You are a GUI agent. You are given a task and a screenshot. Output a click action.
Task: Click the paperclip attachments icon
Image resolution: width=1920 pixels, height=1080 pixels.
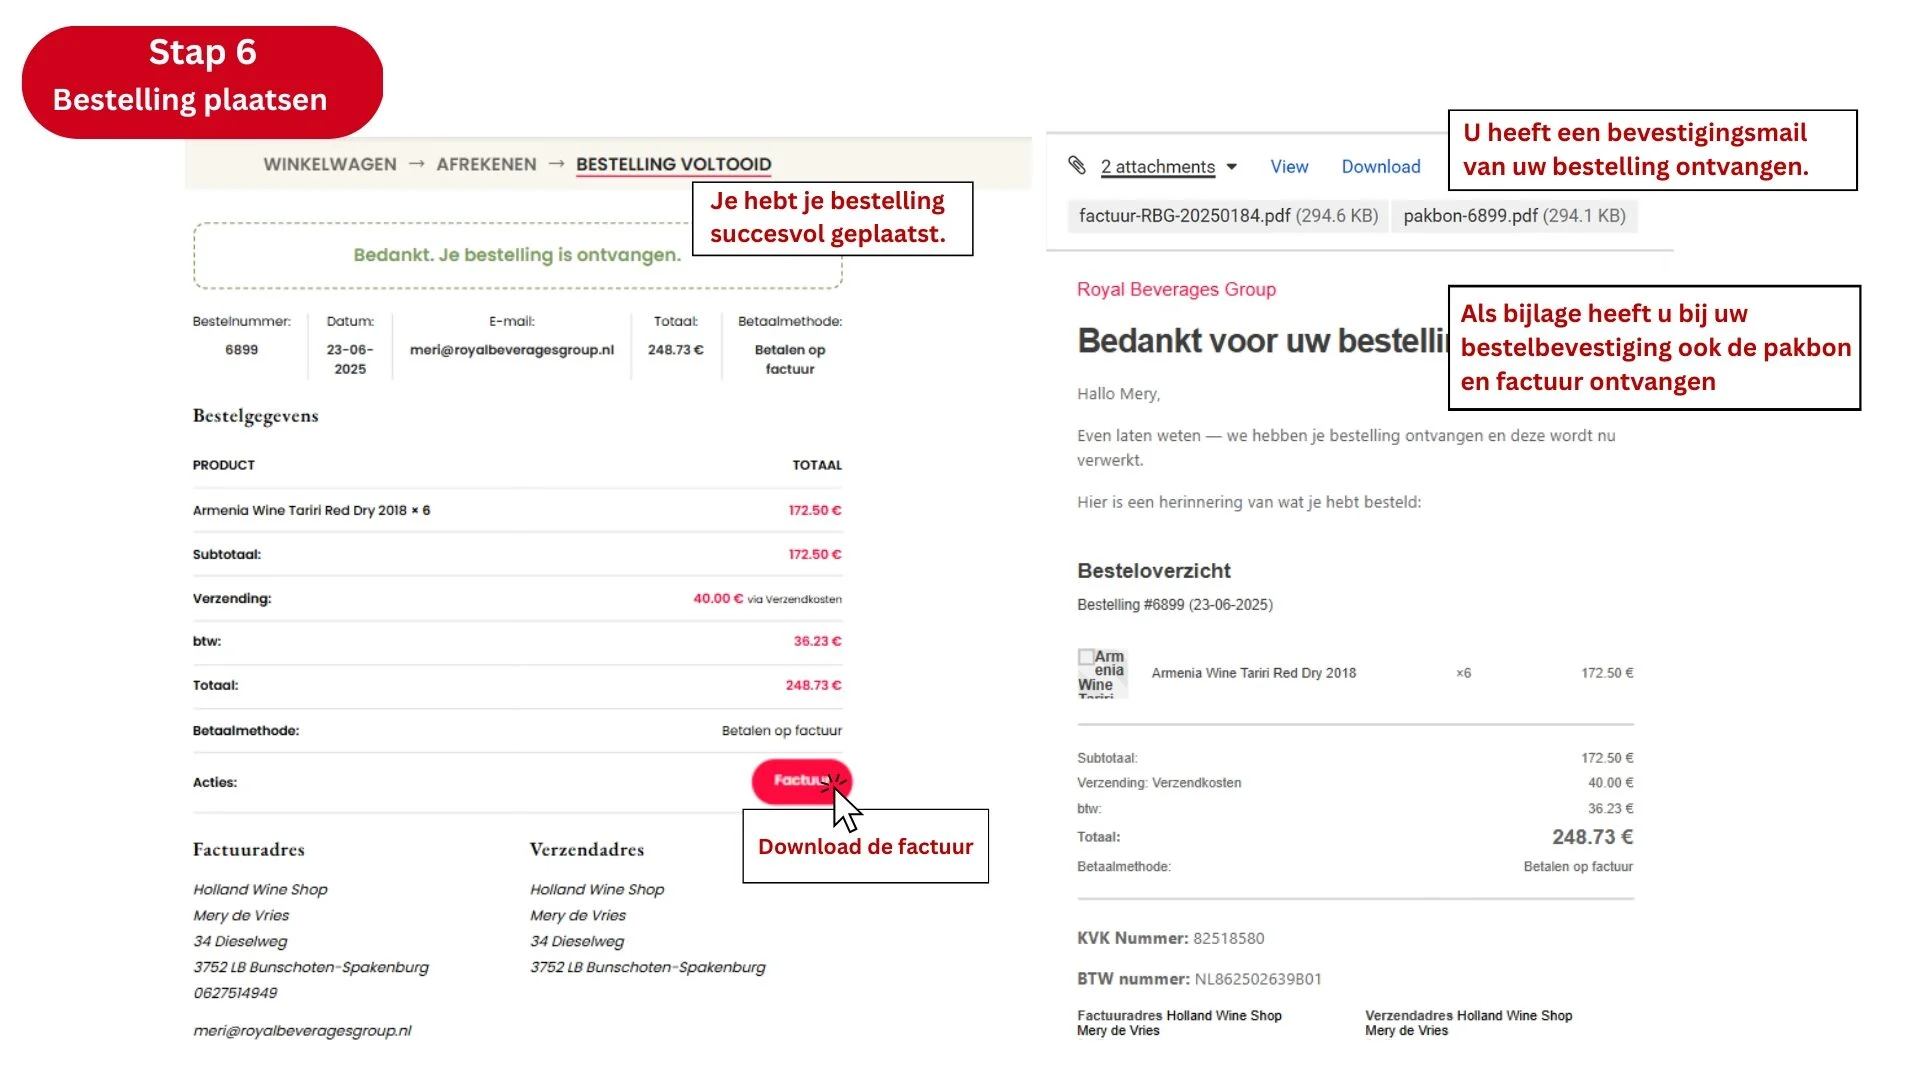[1076, 165]
